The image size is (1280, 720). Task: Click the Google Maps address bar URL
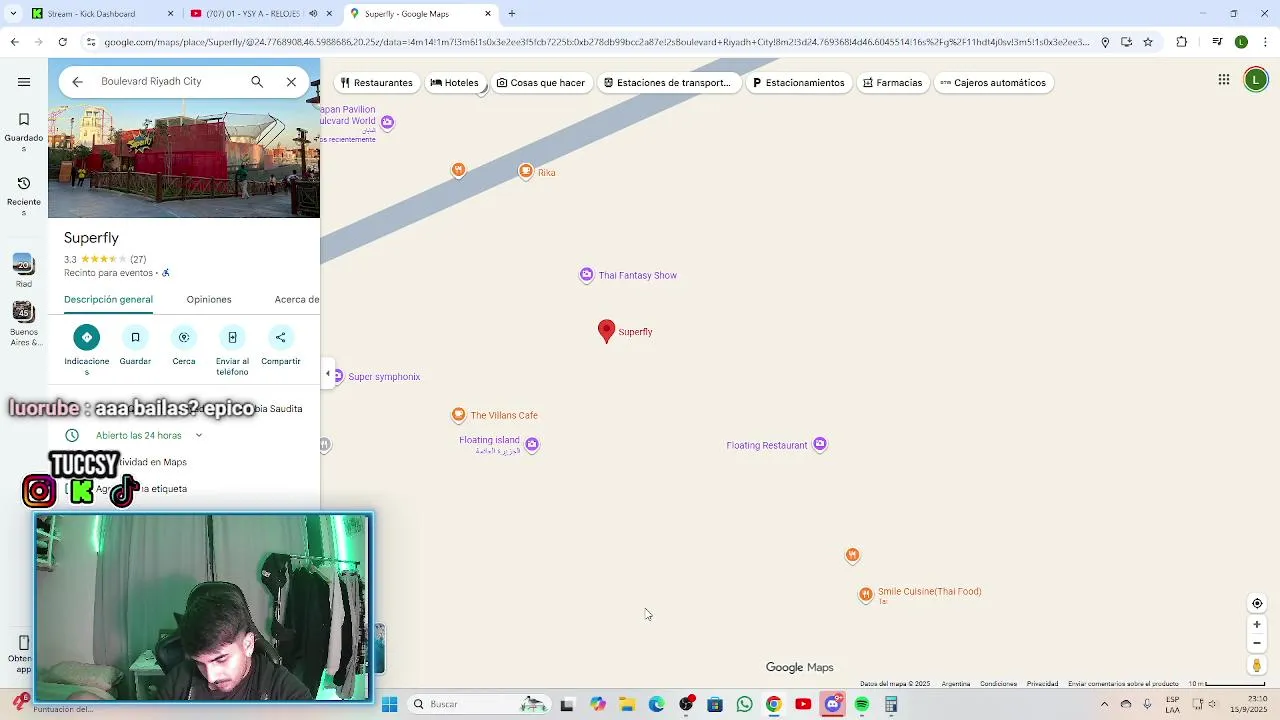pos(596,42)
